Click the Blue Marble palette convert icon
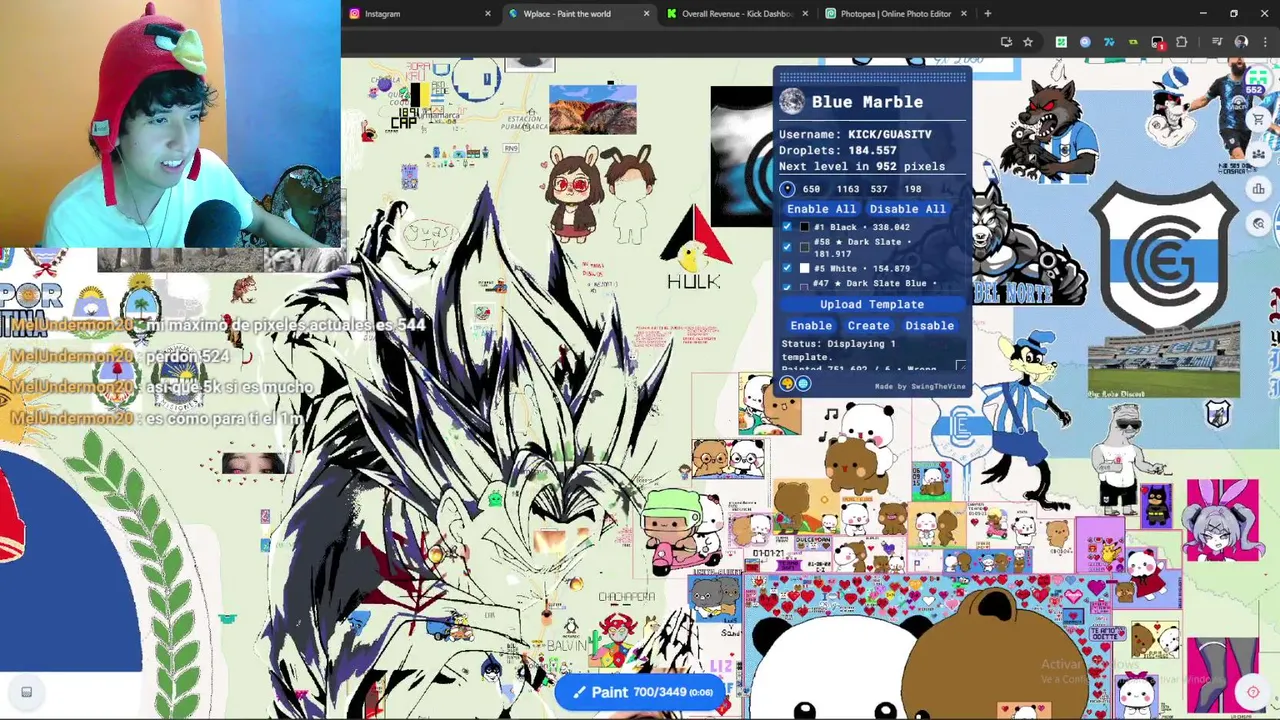Viewport: 1280px width, 720px height. click(787, 383)
